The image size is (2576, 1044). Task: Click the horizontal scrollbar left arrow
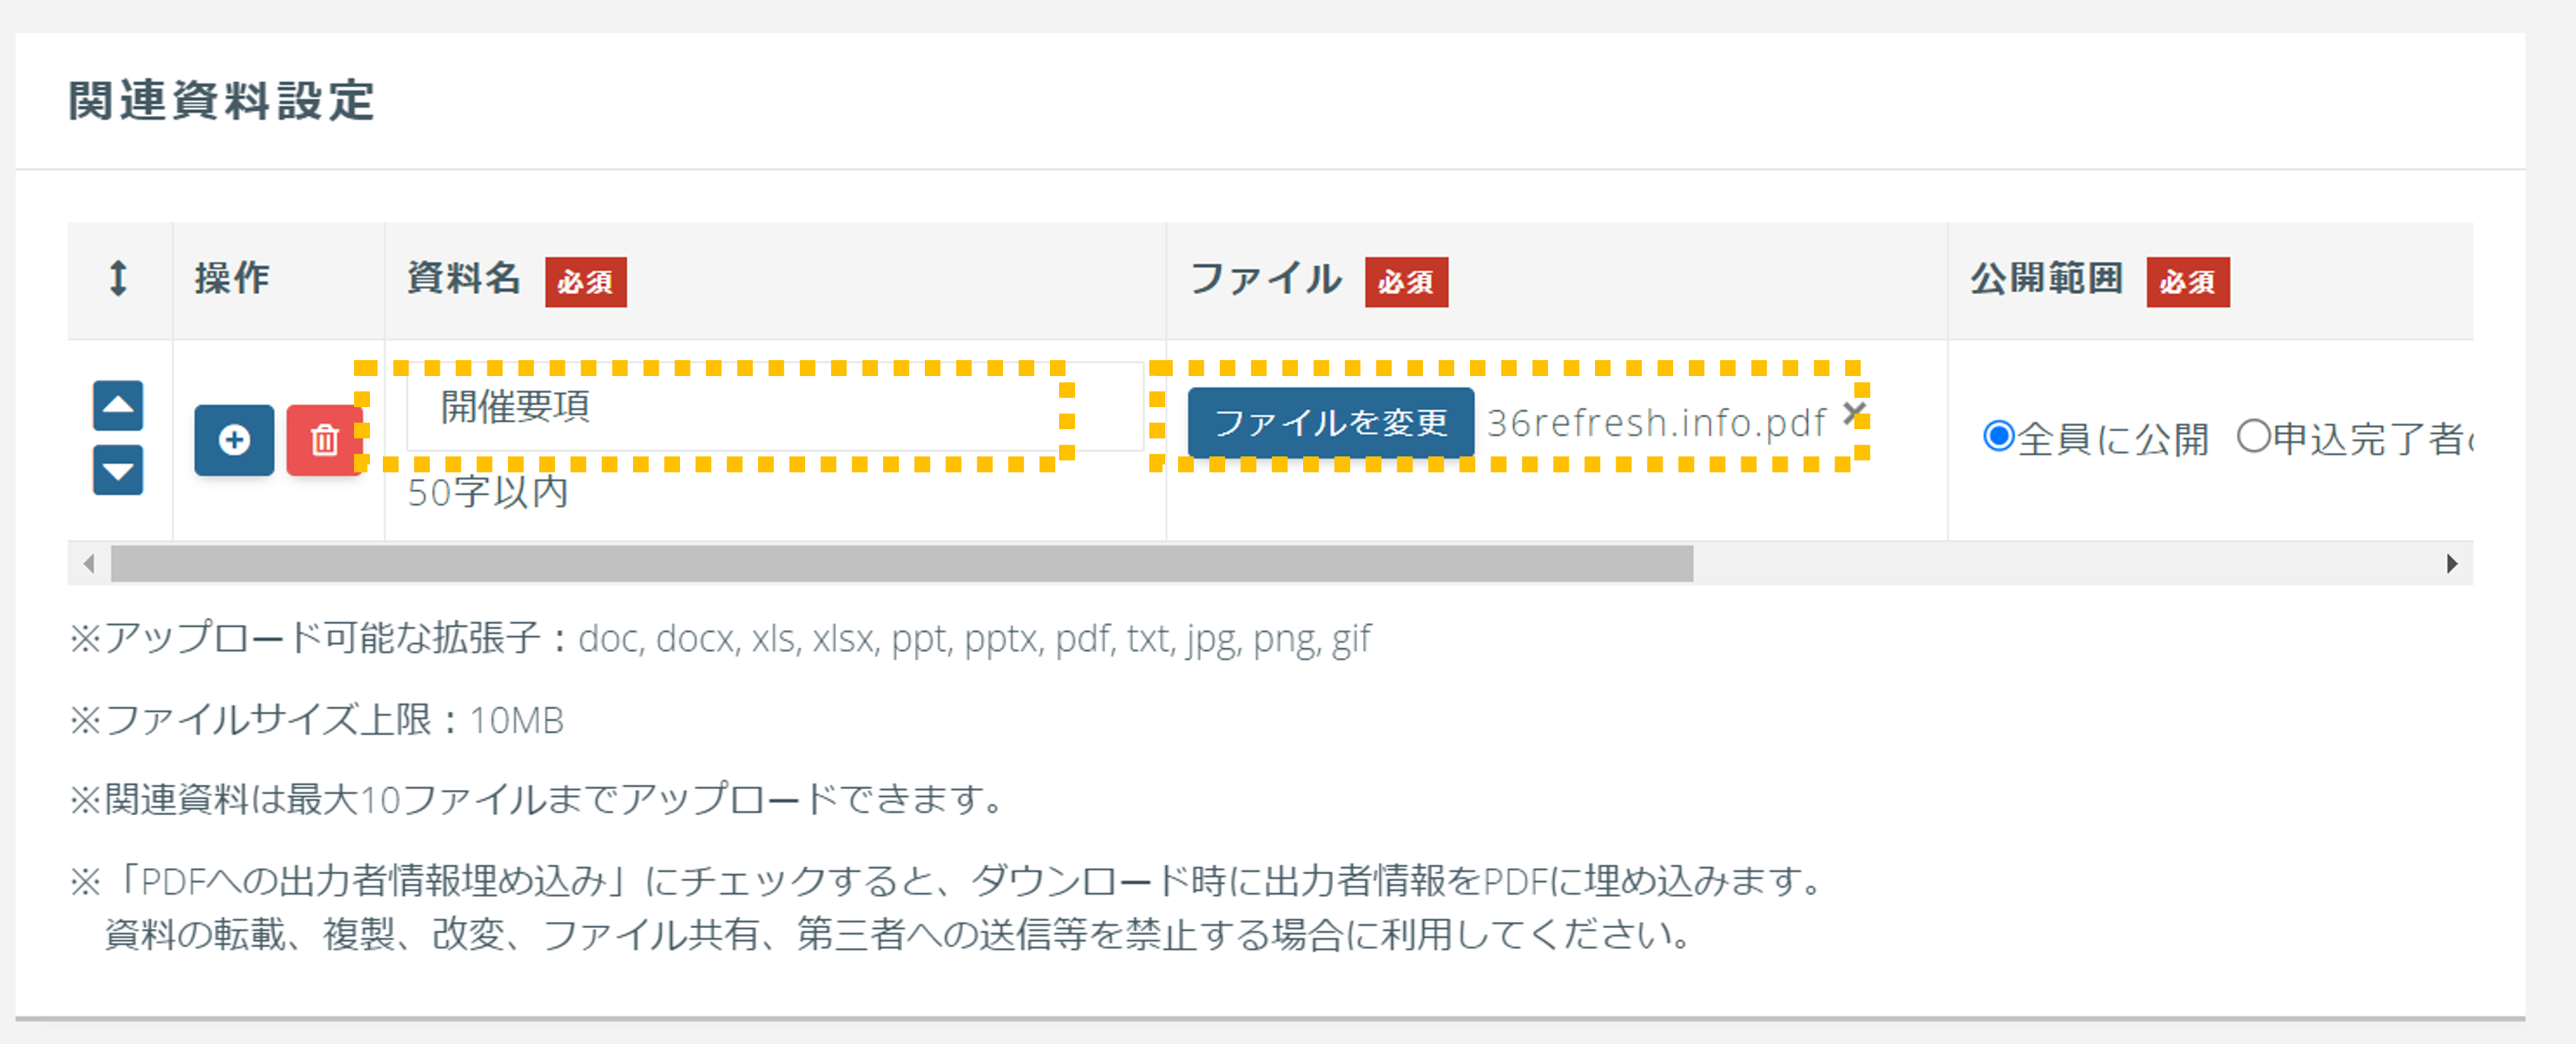click(89, 564)
